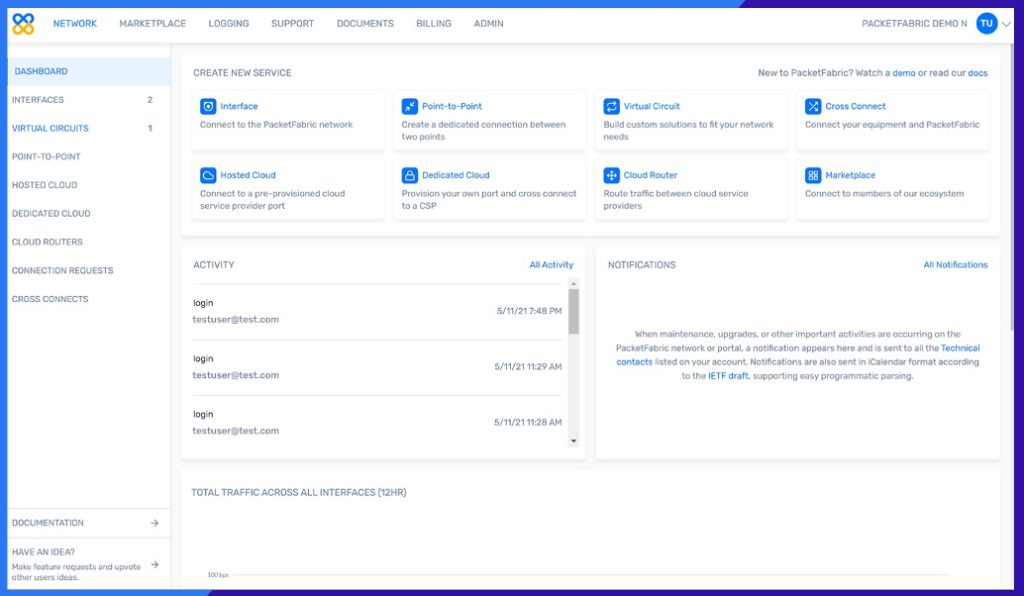Screen dimensions: 1024x596
Task: Click the Point-to-Point service icon
Action: coord(410,106)
